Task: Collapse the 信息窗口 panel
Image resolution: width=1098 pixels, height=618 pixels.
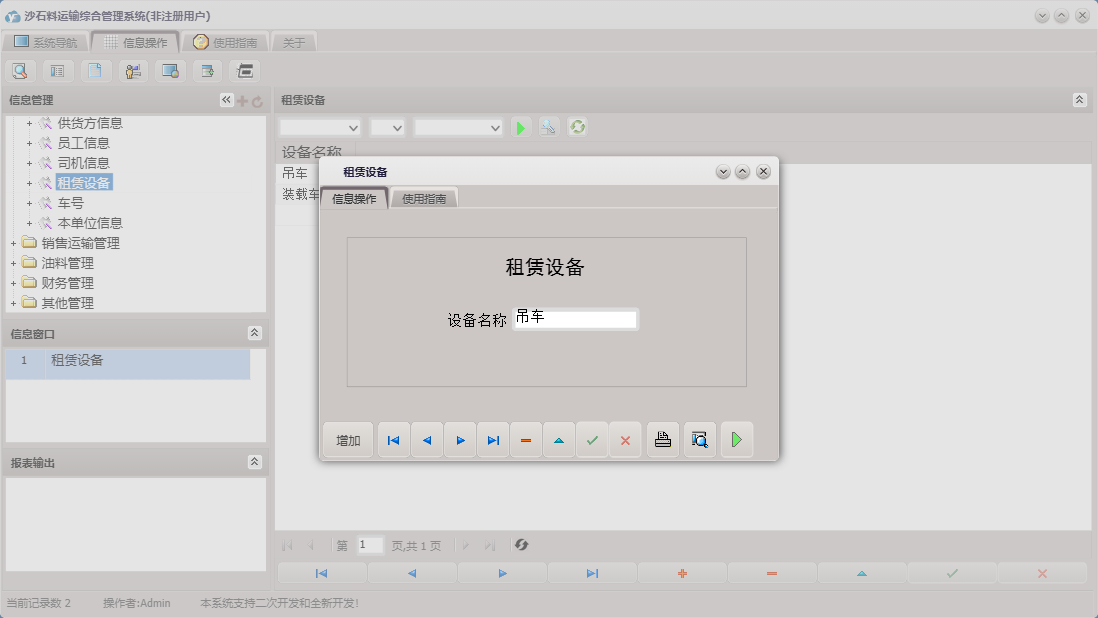Action: (255, 332)
